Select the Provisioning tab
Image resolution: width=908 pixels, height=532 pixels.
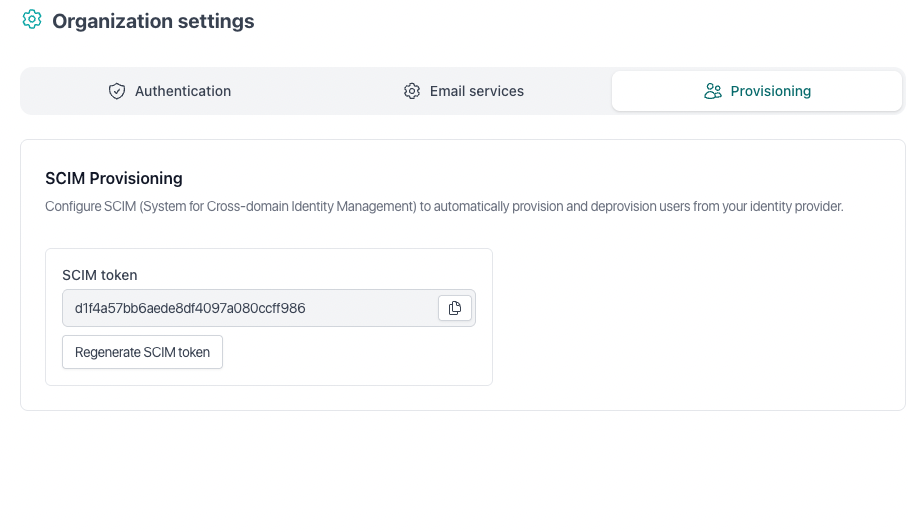757,91
